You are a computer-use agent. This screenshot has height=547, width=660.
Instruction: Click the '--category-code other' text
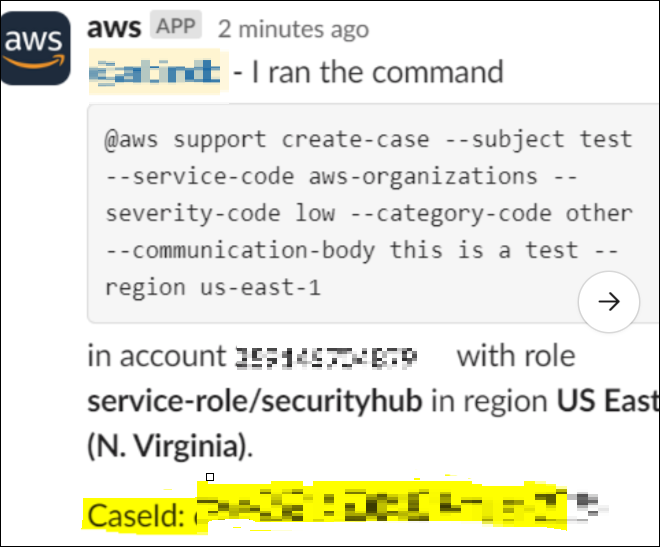pyautogui.click(x=492, y=213)
